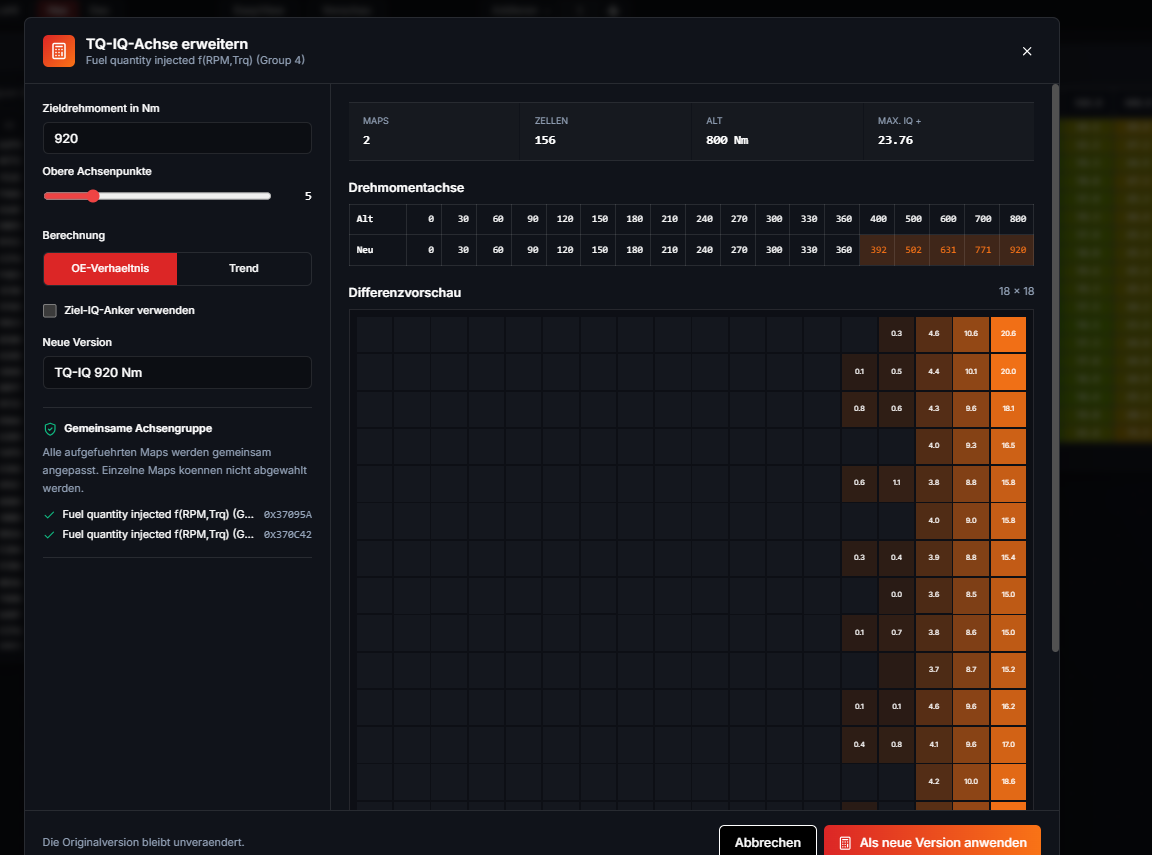1152x855 pixels.
Task: Click the checkmark icon for map 0x37095A
Action: pos(49,515)
